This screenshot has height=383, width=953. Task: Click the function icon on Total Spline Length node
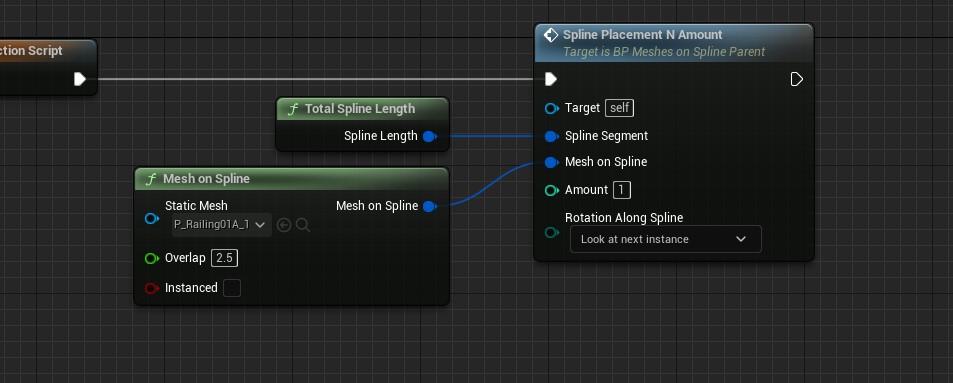click(293, 109)
